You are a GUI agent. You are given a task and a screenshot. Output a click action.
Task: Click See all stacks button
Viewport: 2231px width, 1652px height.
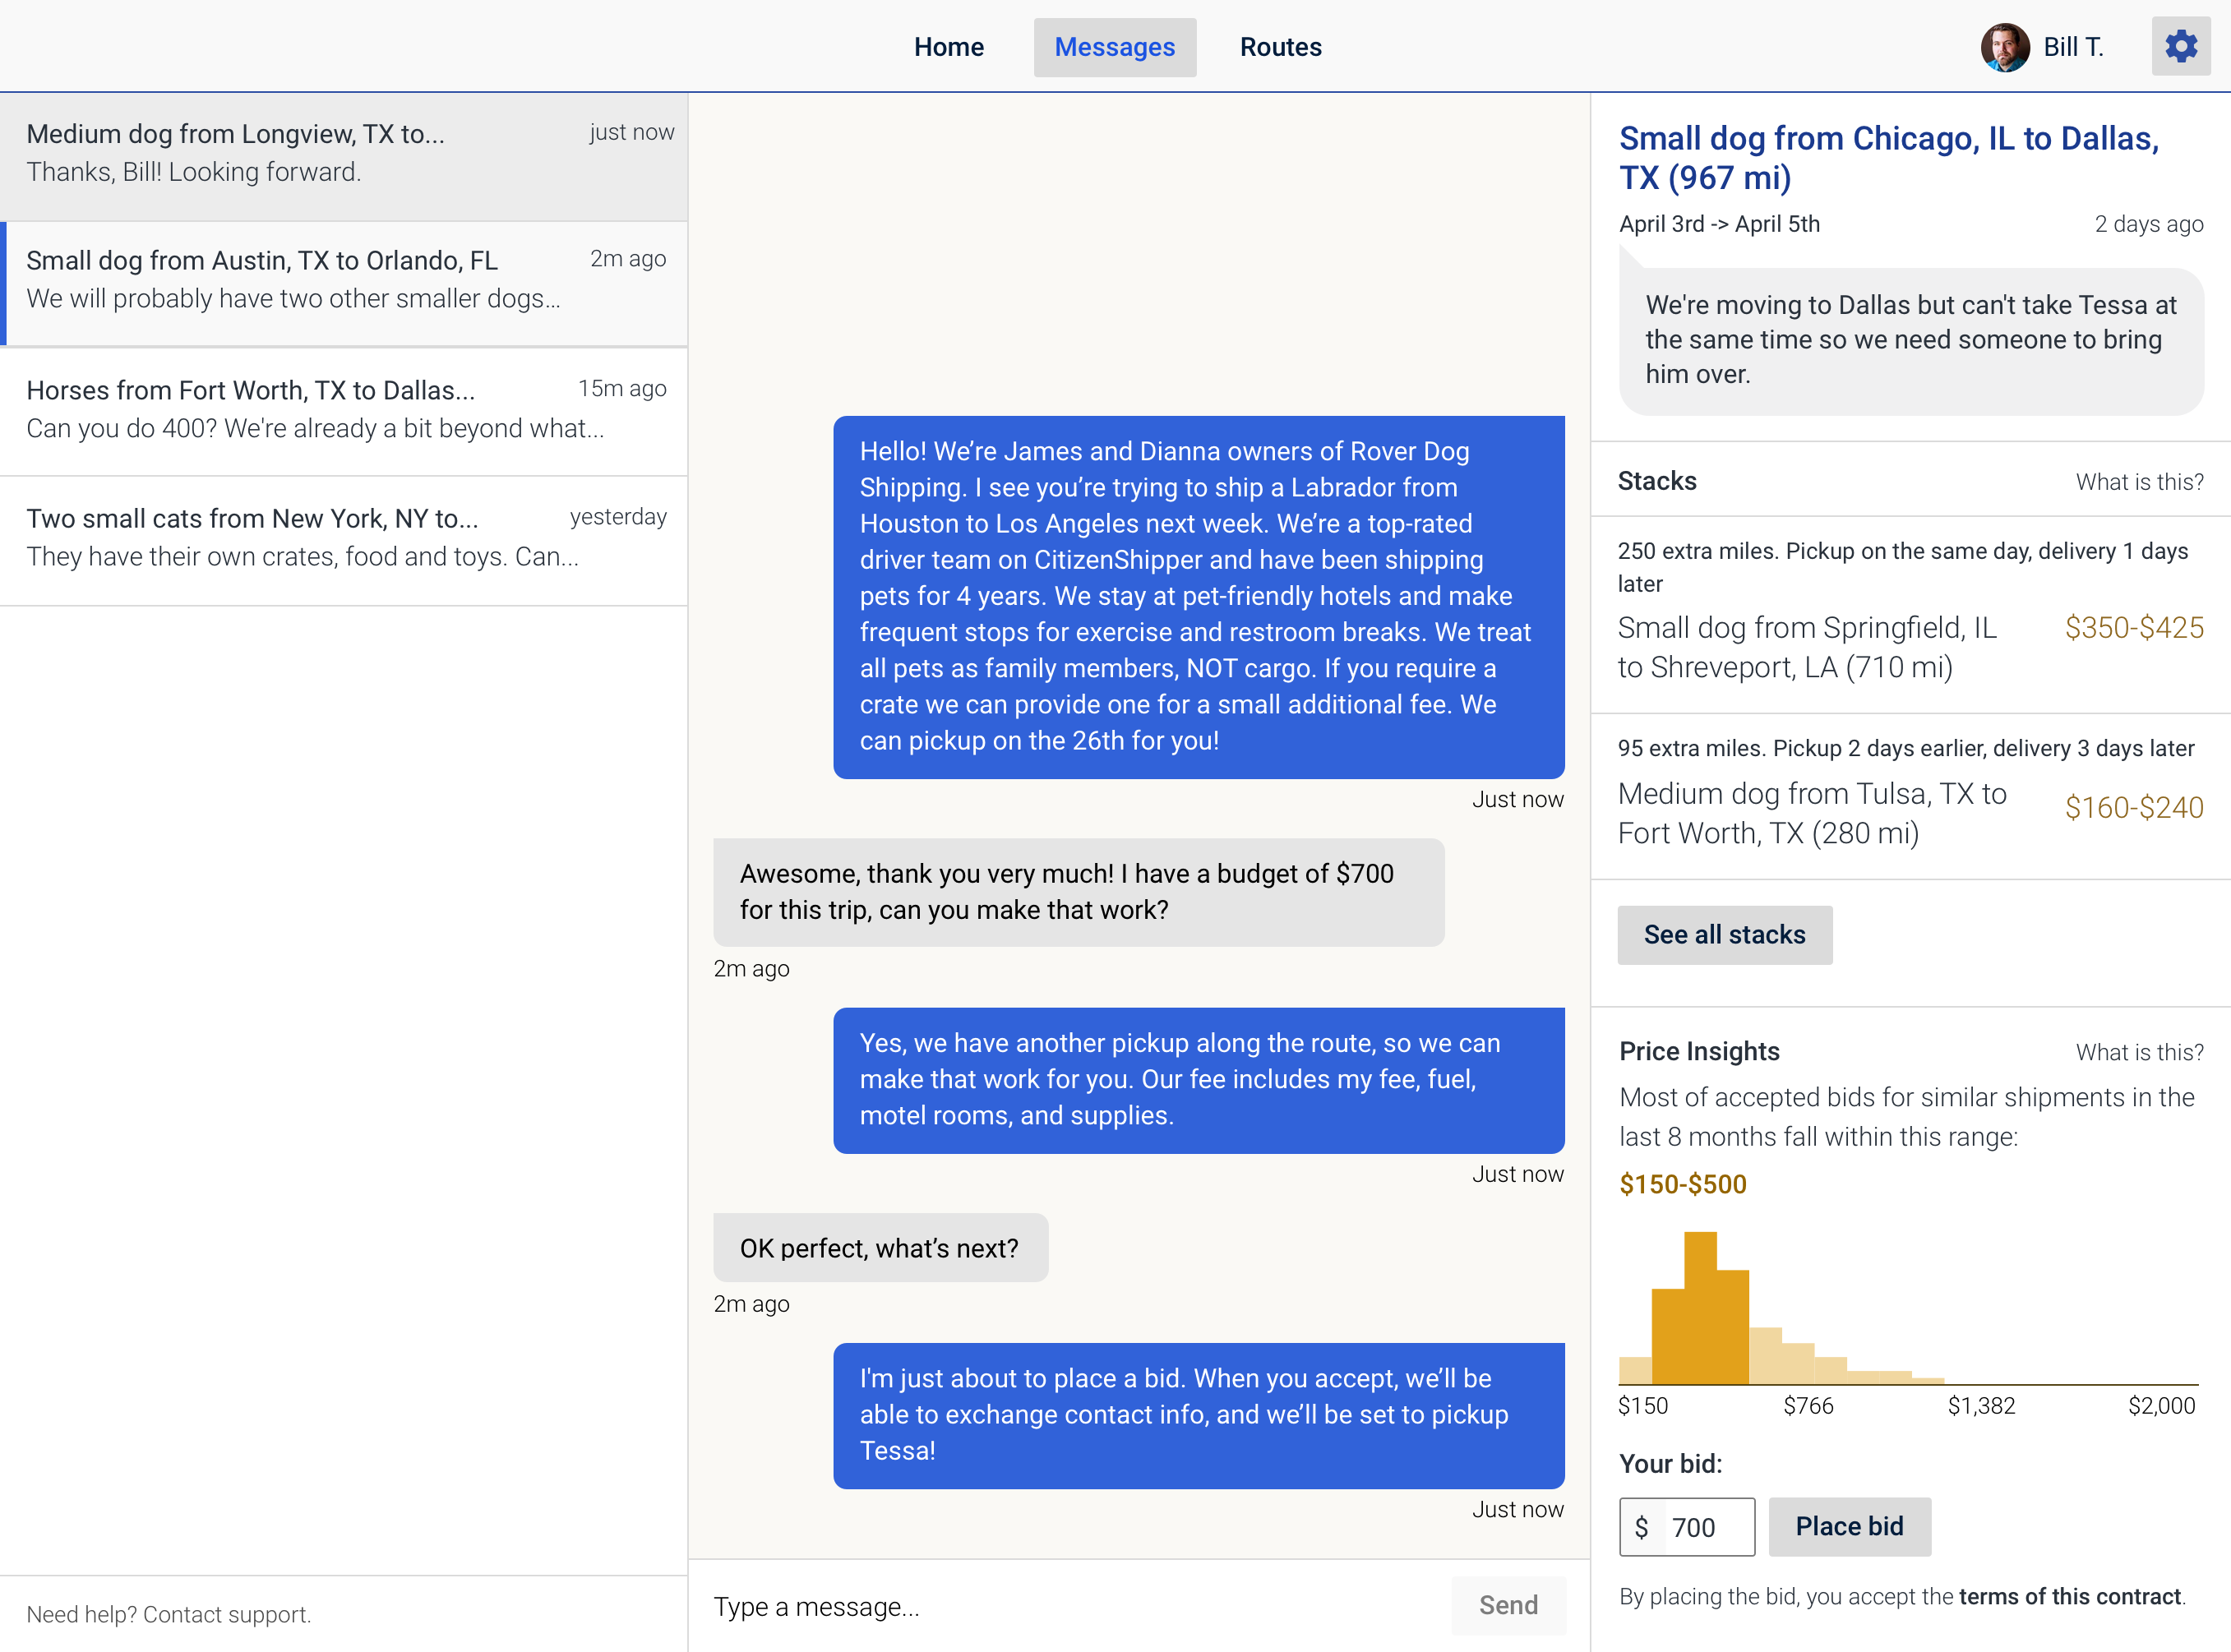coord(1724,935)
